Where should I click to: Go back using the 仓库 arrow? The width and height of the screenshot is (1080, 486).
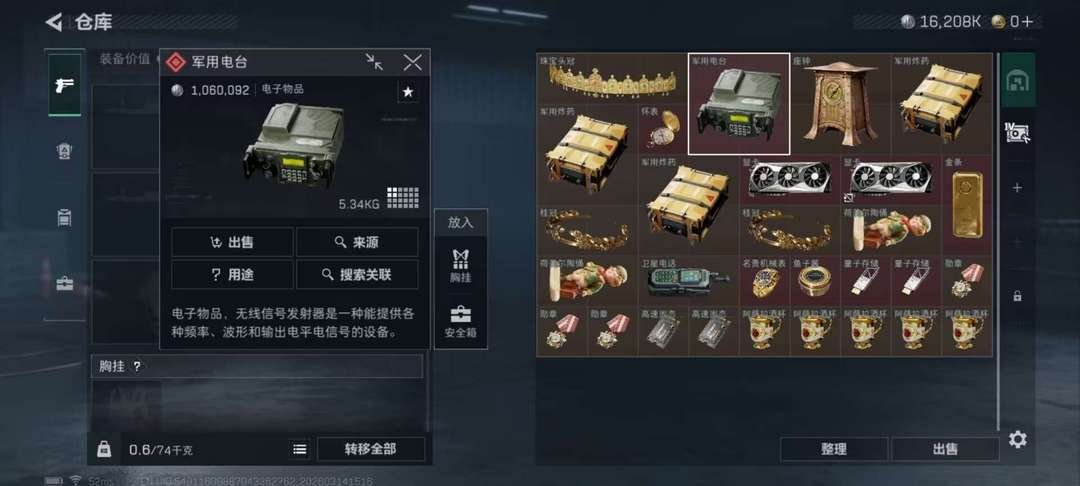pyautogui.click(x=54, y=22)
